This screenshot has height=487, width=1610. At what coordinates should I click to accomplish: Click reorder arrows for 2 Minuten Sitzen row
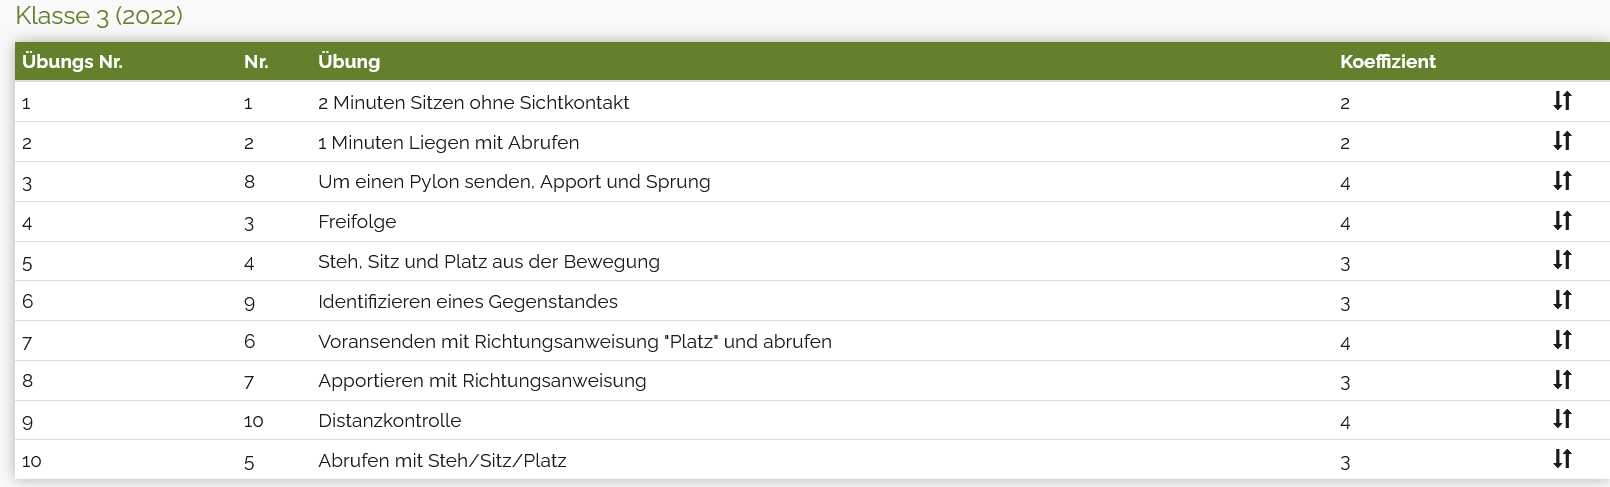click(x=1562, y=101)
